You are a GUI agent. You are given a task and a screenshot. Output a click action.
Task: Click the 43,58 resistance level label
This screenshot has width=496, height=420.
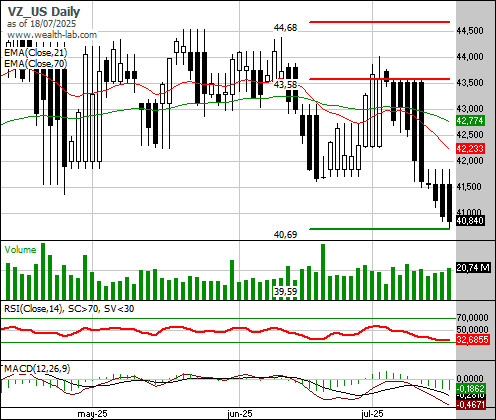285,85
